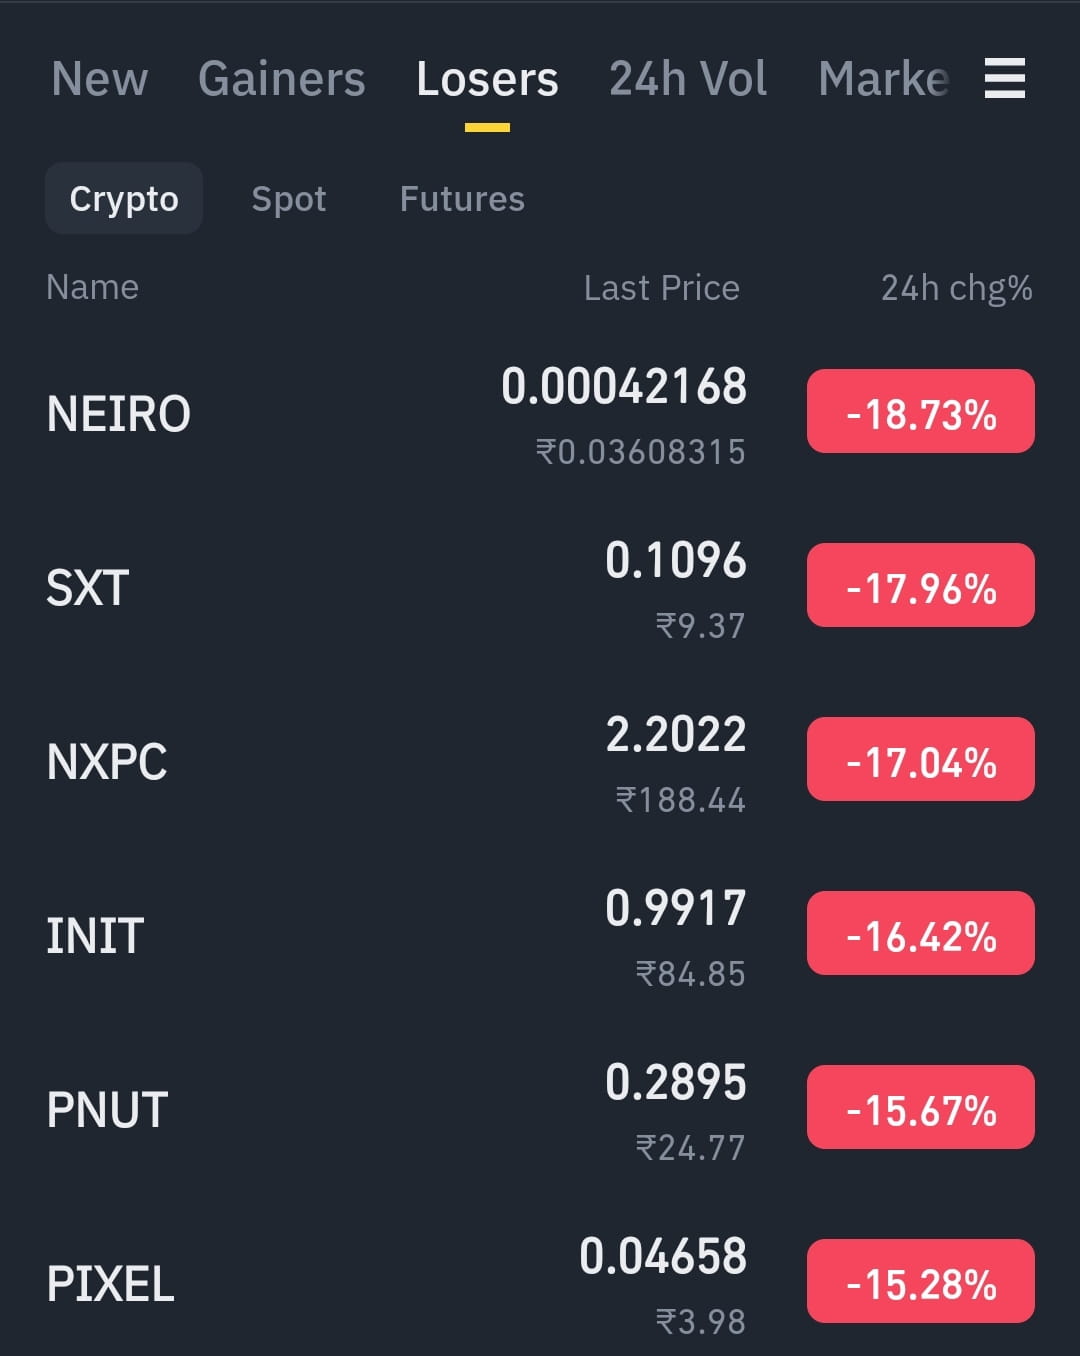Switch to the Gainers tab
The image size is (1080, 1356).
pos(282,79)
